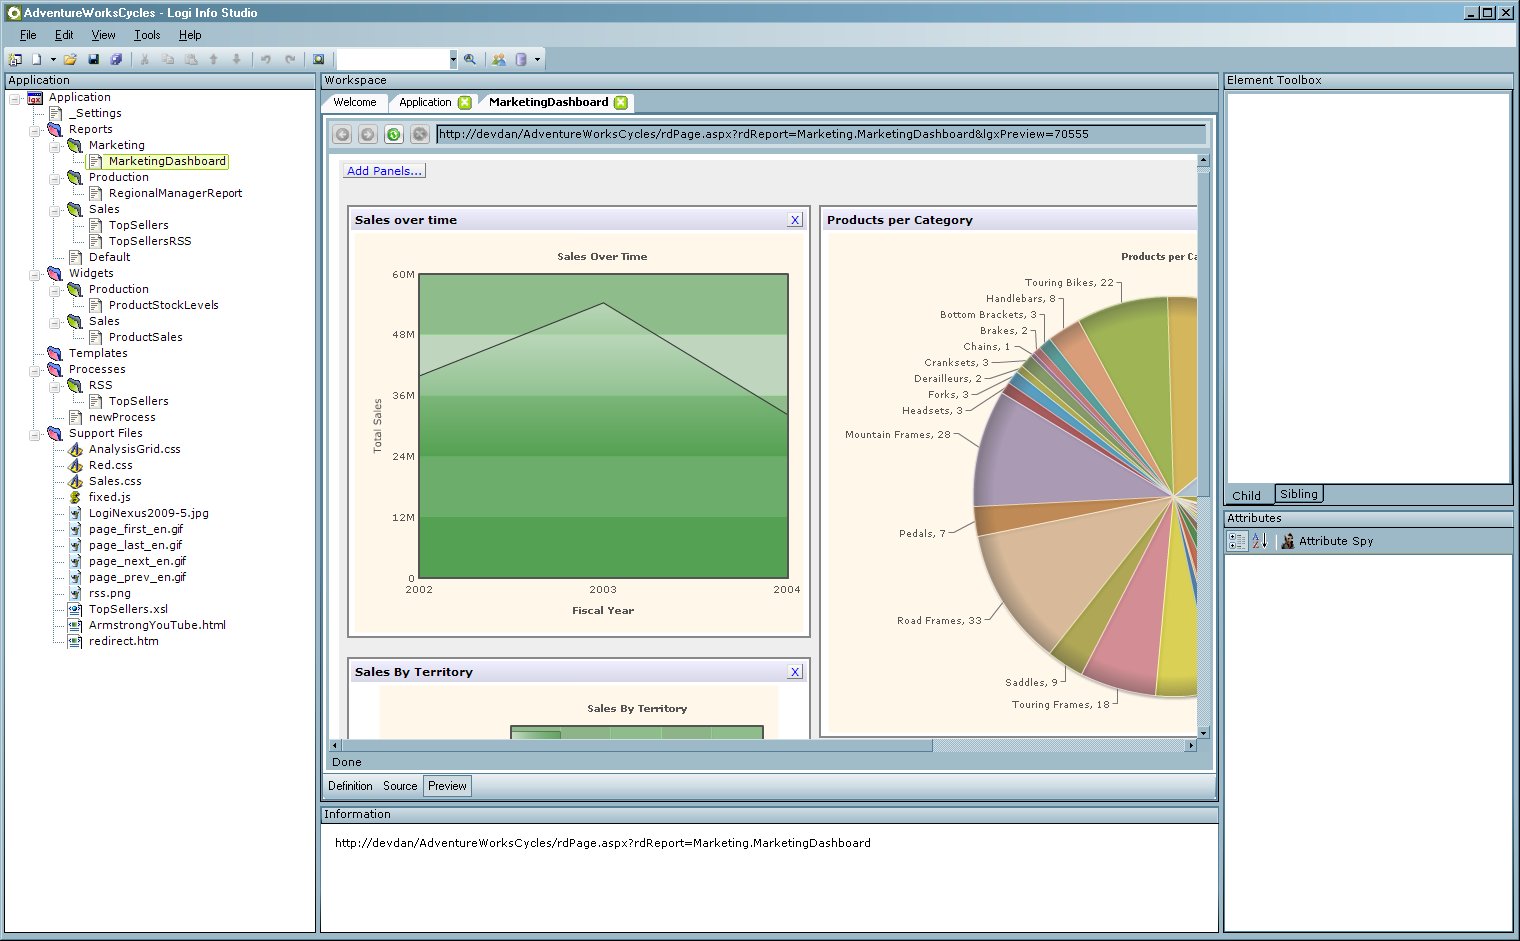Open the View menu
Viewport: 1520px width, 941px height.
pyautogui.click(x=103, y=35)
